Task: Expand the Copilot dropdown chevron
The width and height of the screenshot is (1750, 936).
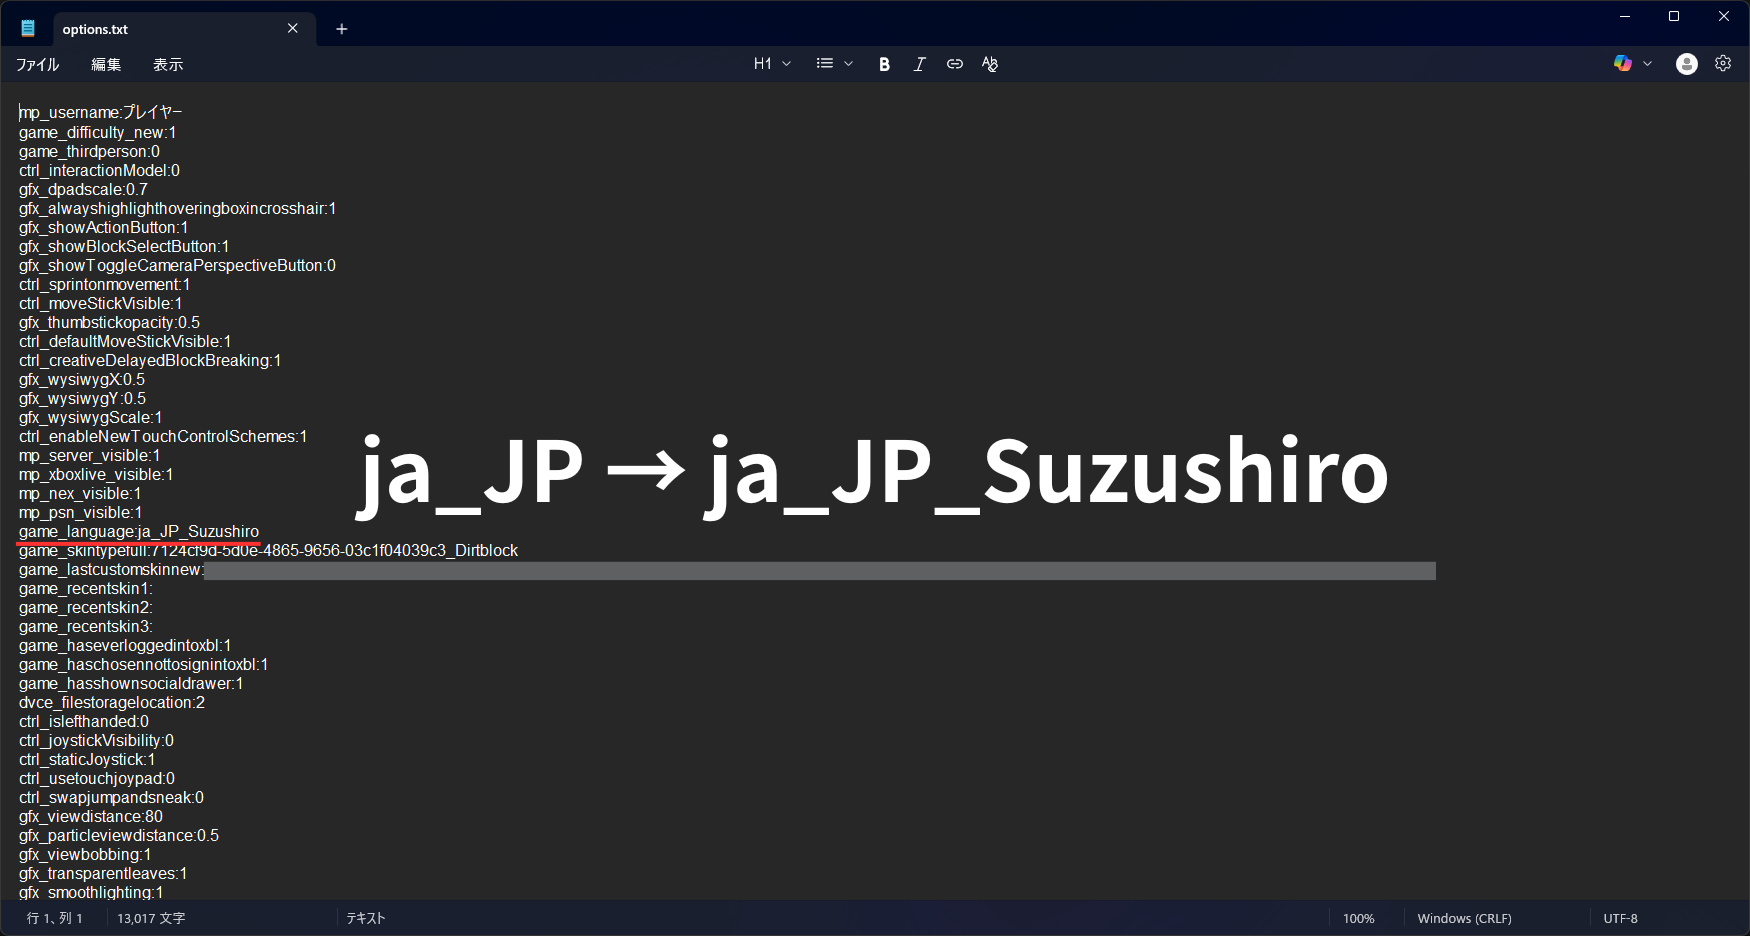Action: (x=1647, y=63)
